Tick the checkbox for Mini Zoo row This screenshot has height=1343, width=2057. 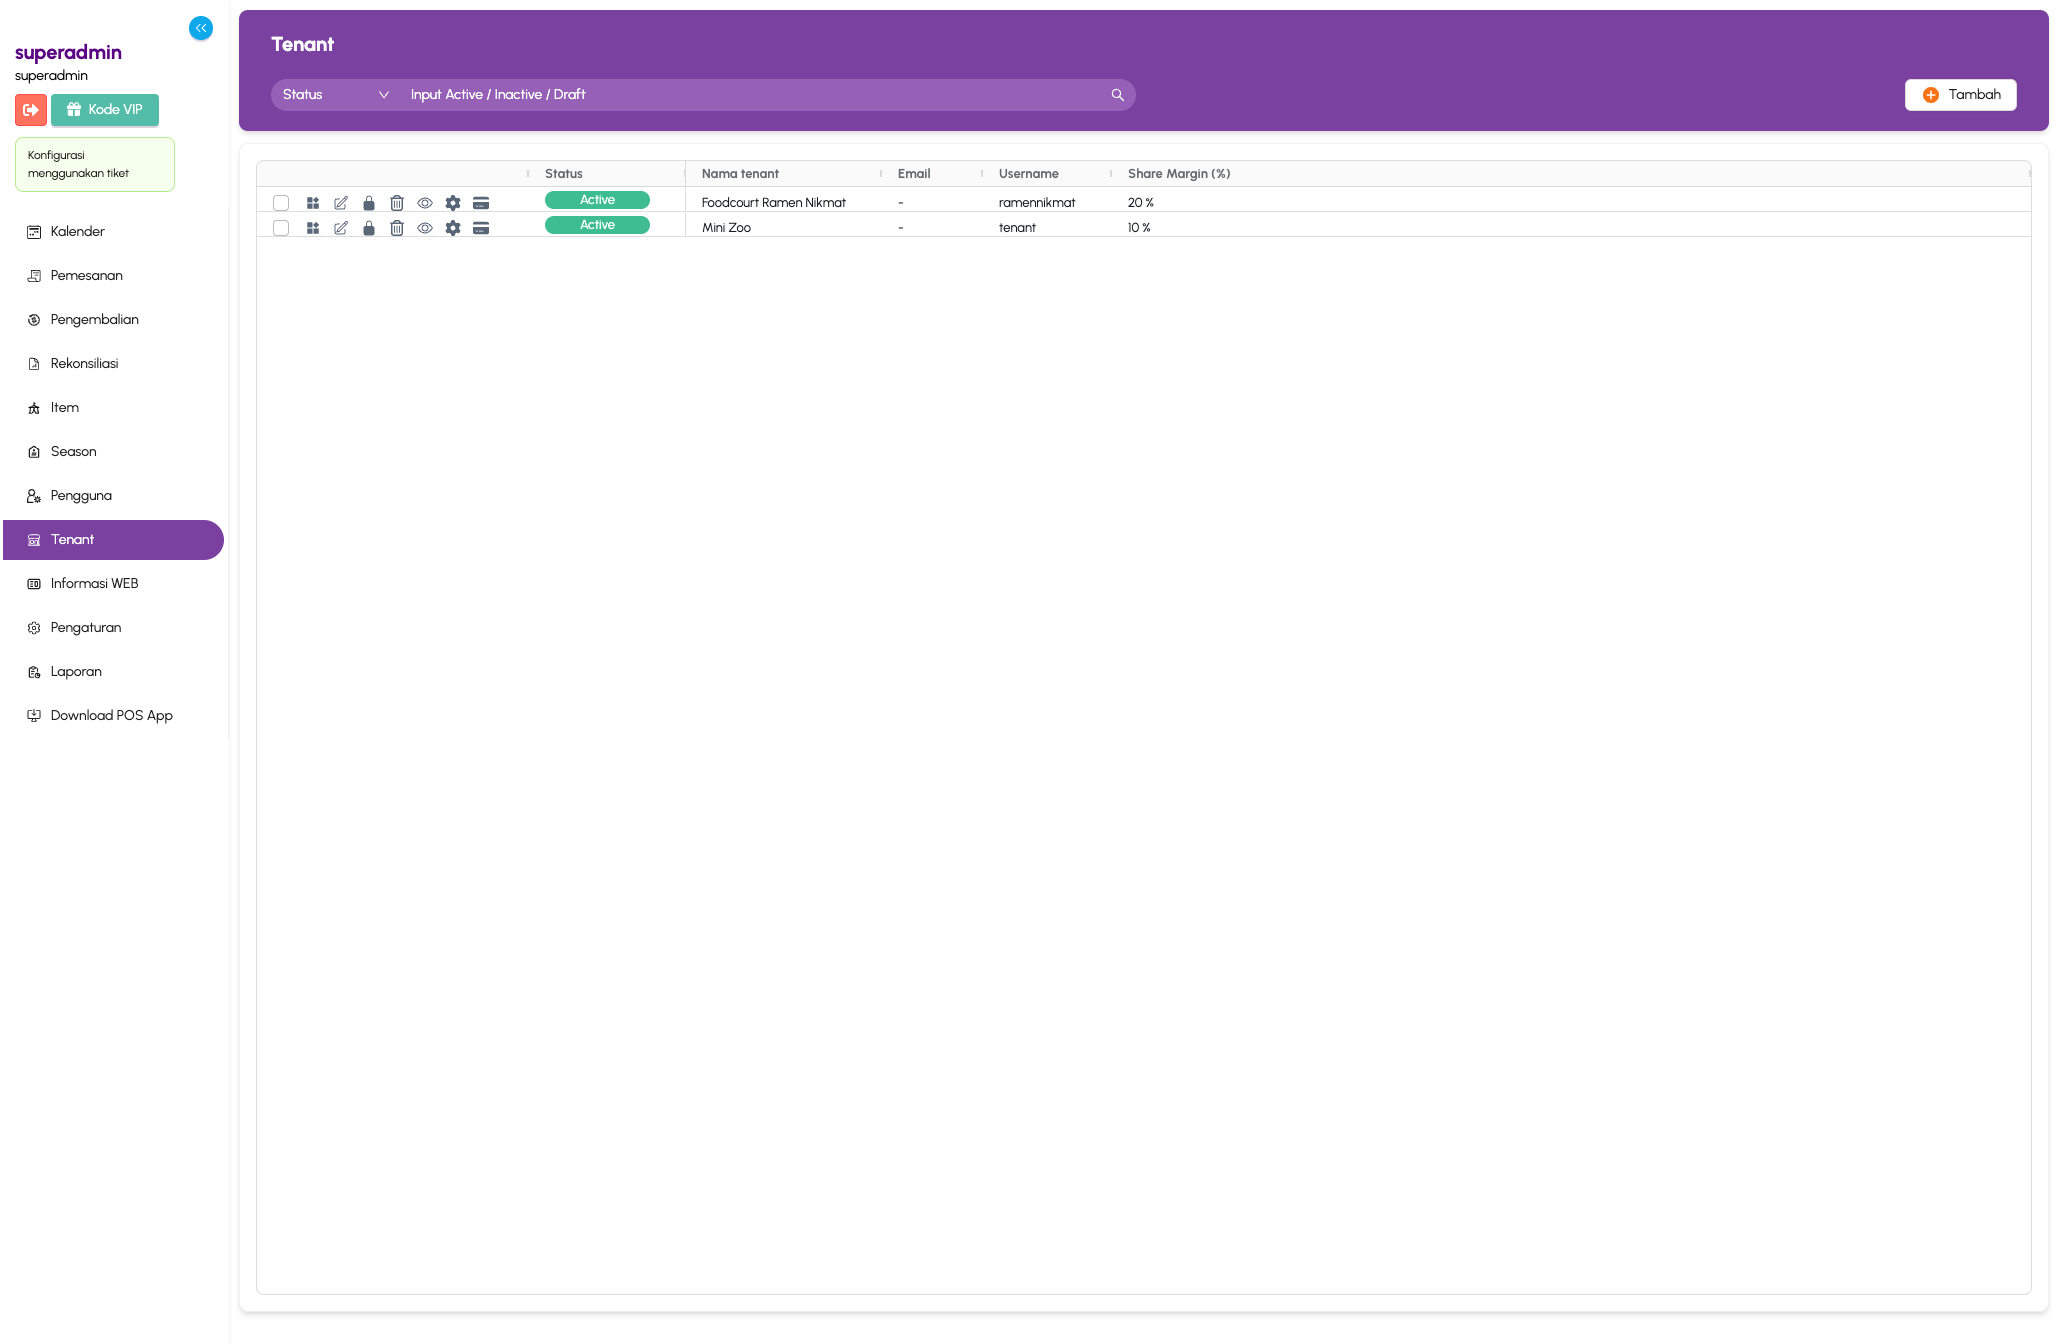coord(281,228)
